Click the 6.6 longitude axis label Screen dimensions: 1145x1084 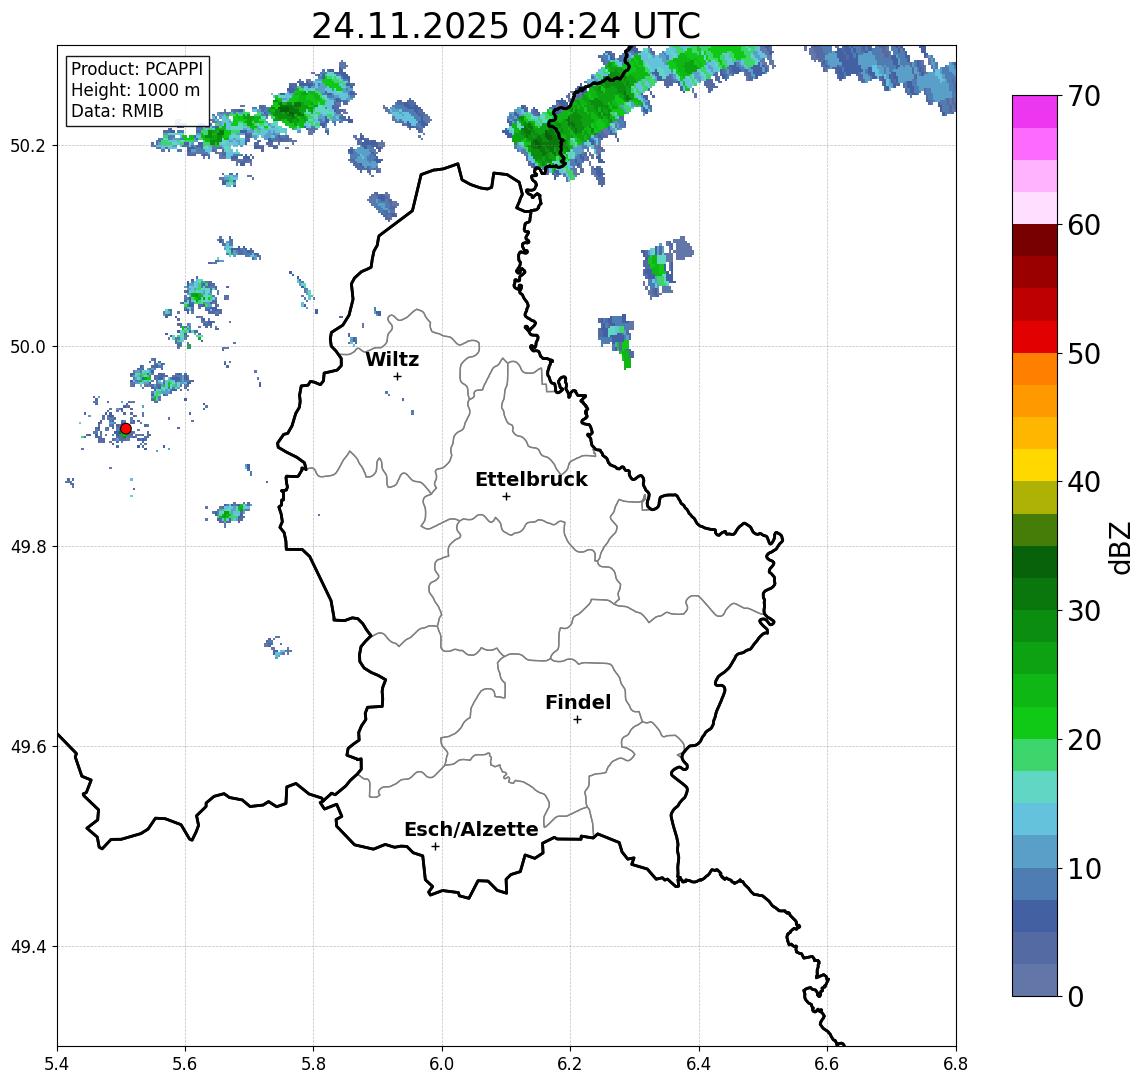pyautogui.click(x=827, y=1064)
